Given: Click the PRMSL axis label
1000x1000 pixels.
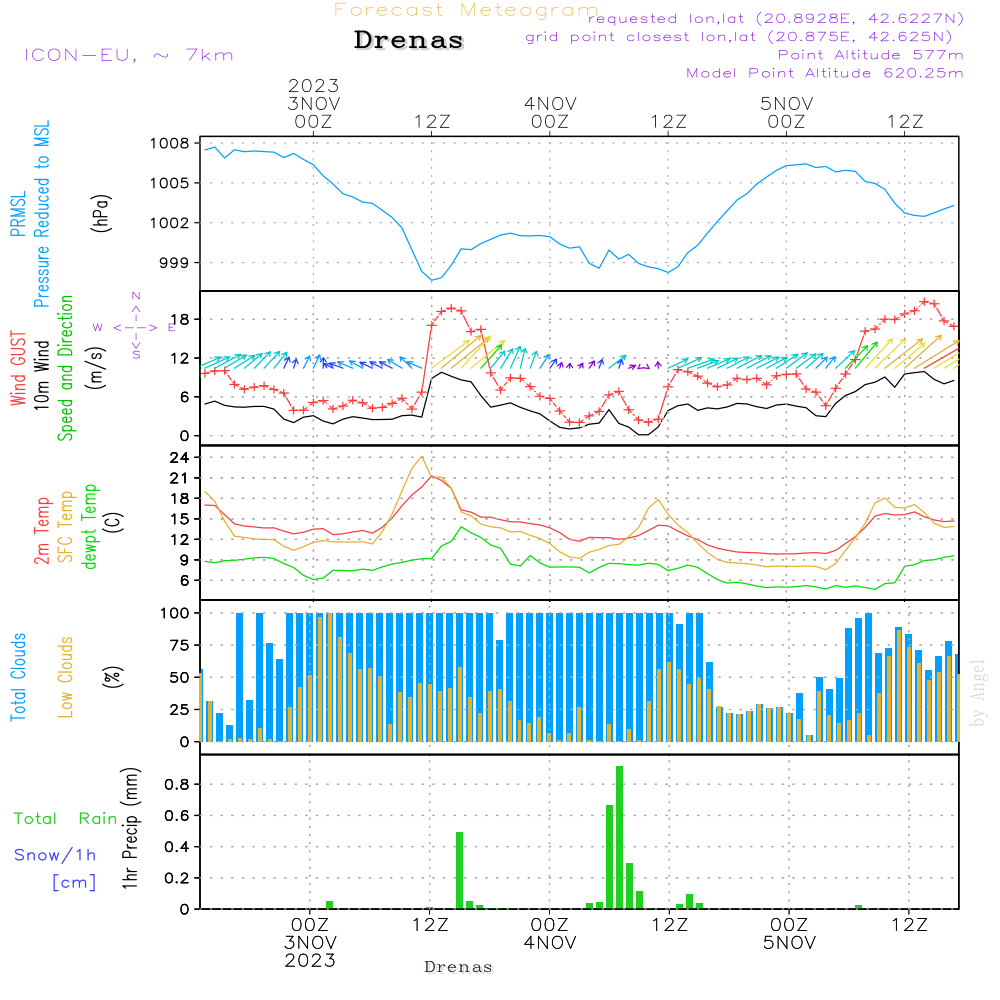Looking at the screenshot, I should point(18,213).
